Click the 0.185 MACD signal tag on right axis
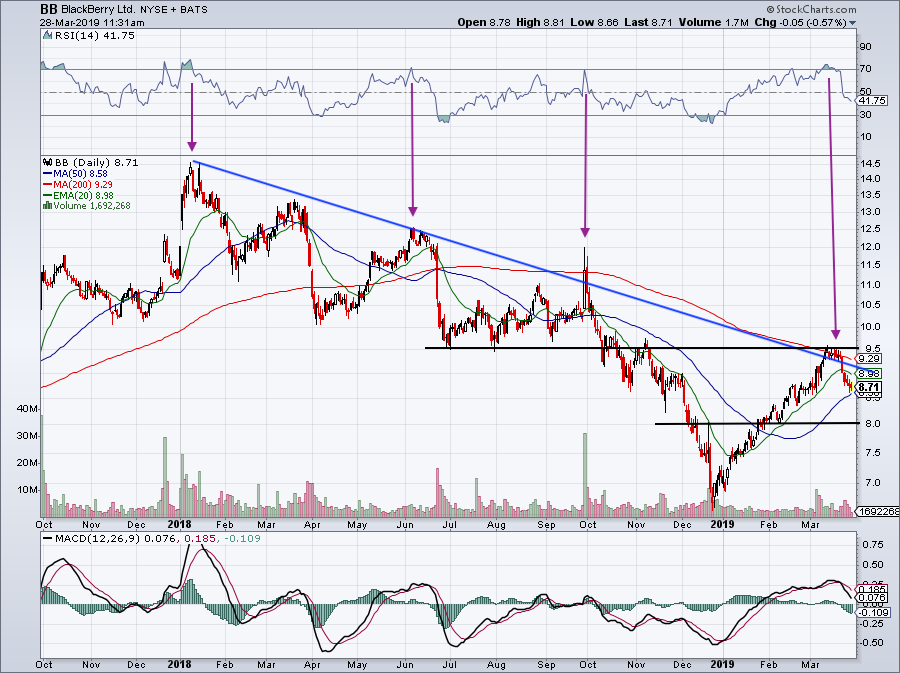The height and width of the screenshot is (673, 900). [872, 589]
